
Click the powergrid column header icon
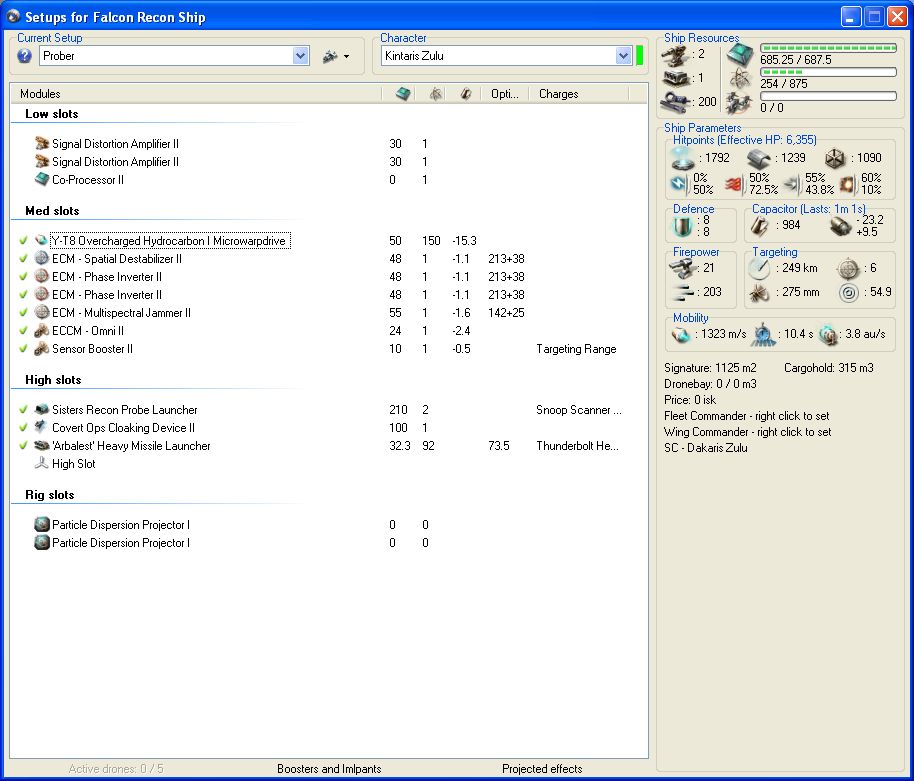coord(435,93)
